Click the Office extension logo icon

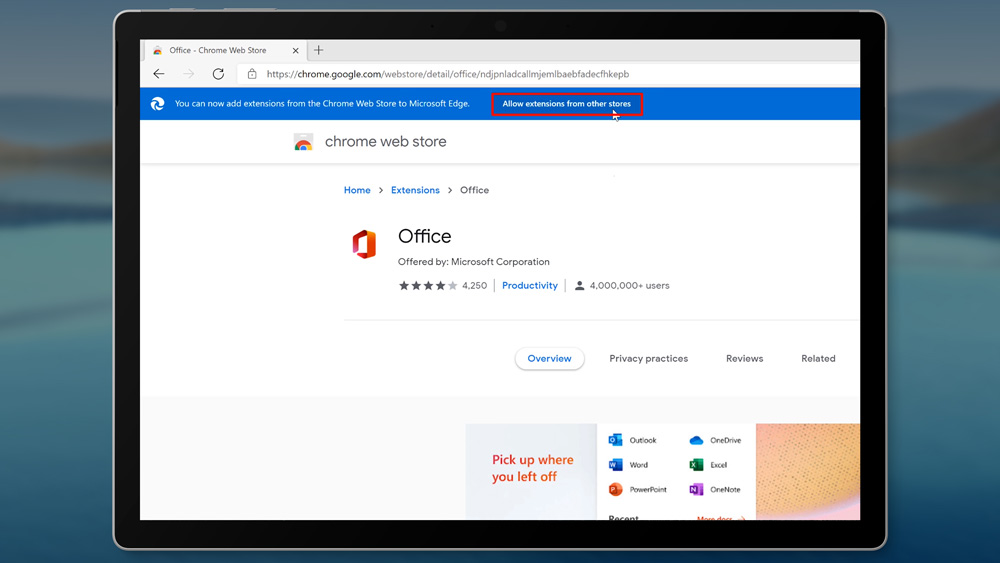(x=364, y=244)
